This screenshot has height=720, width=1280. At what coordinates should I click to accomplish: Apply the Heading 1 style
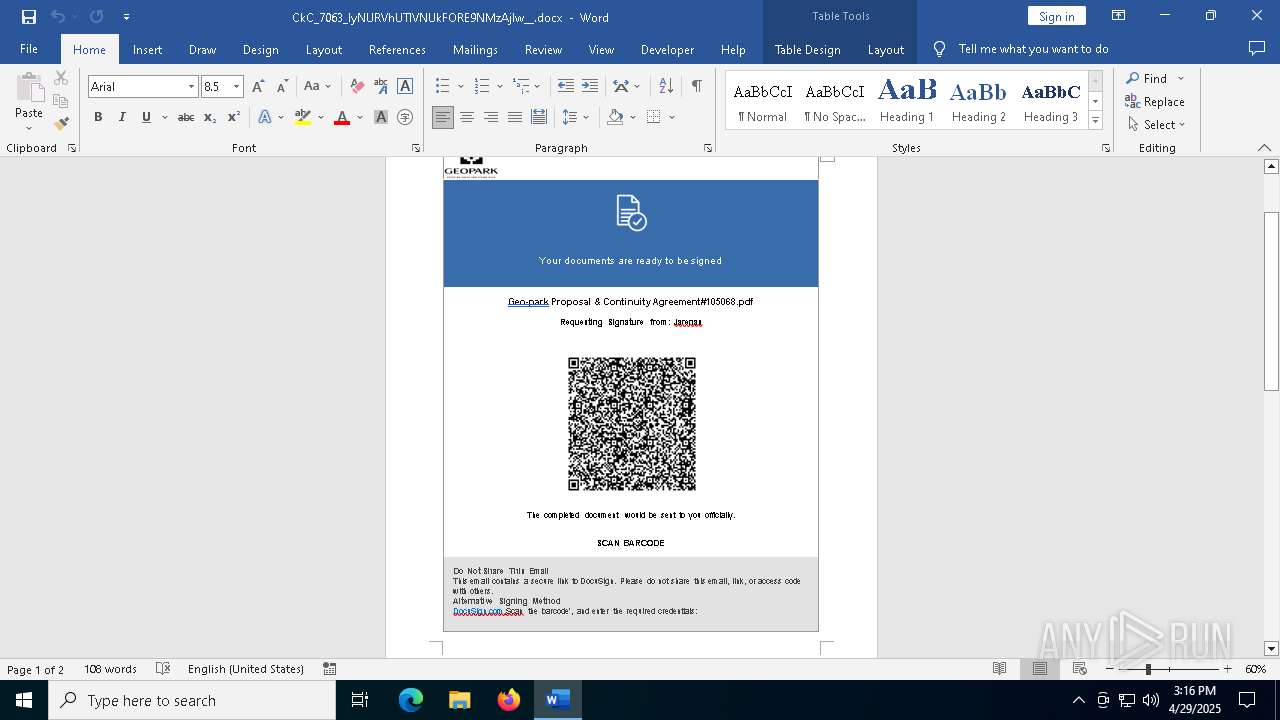[907, 101]
